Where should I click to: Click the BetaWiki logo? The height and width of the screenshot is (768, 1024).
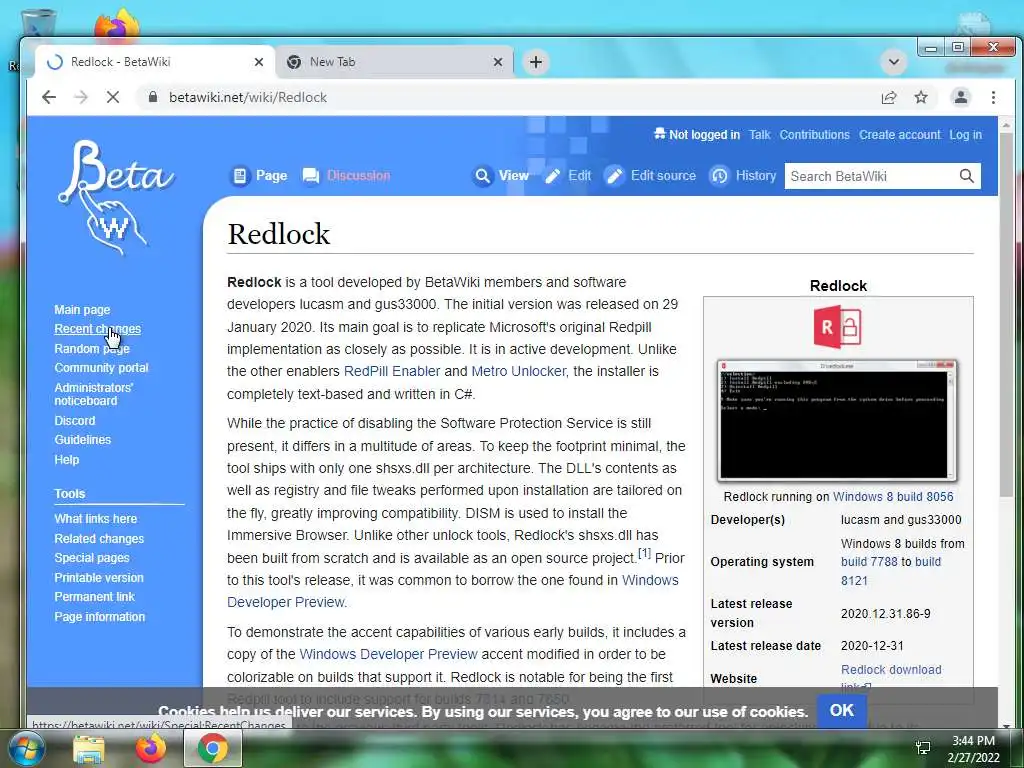(115, 197)
